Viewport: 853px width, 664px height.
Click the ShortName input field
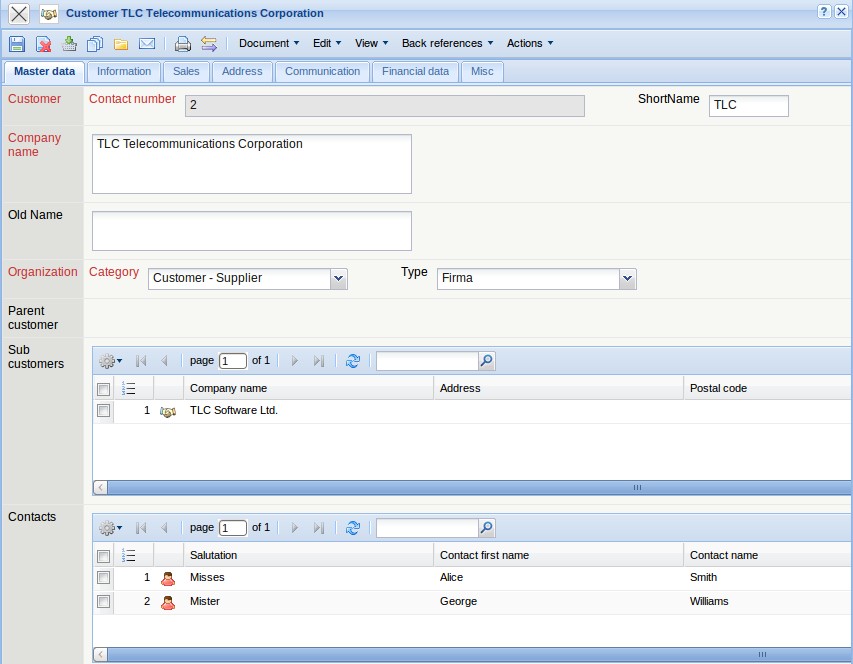point(748,105)
